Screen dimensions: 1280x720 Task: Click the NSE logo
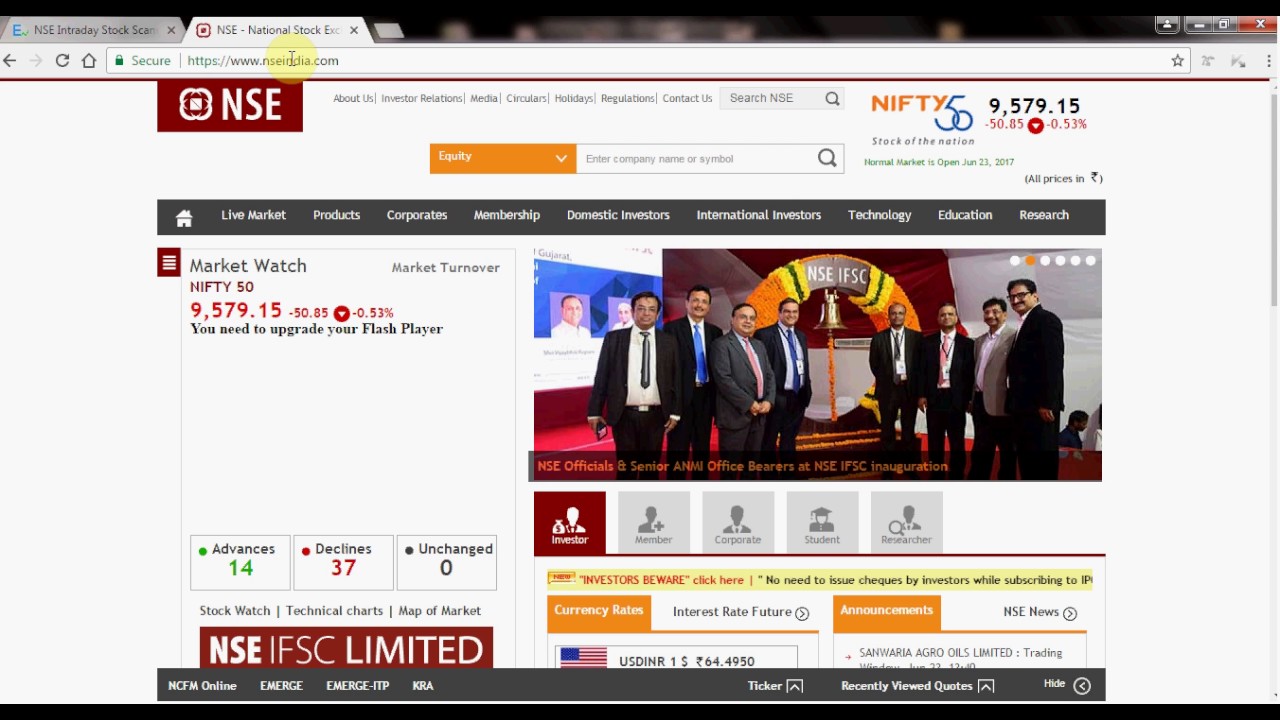point(230,106)
